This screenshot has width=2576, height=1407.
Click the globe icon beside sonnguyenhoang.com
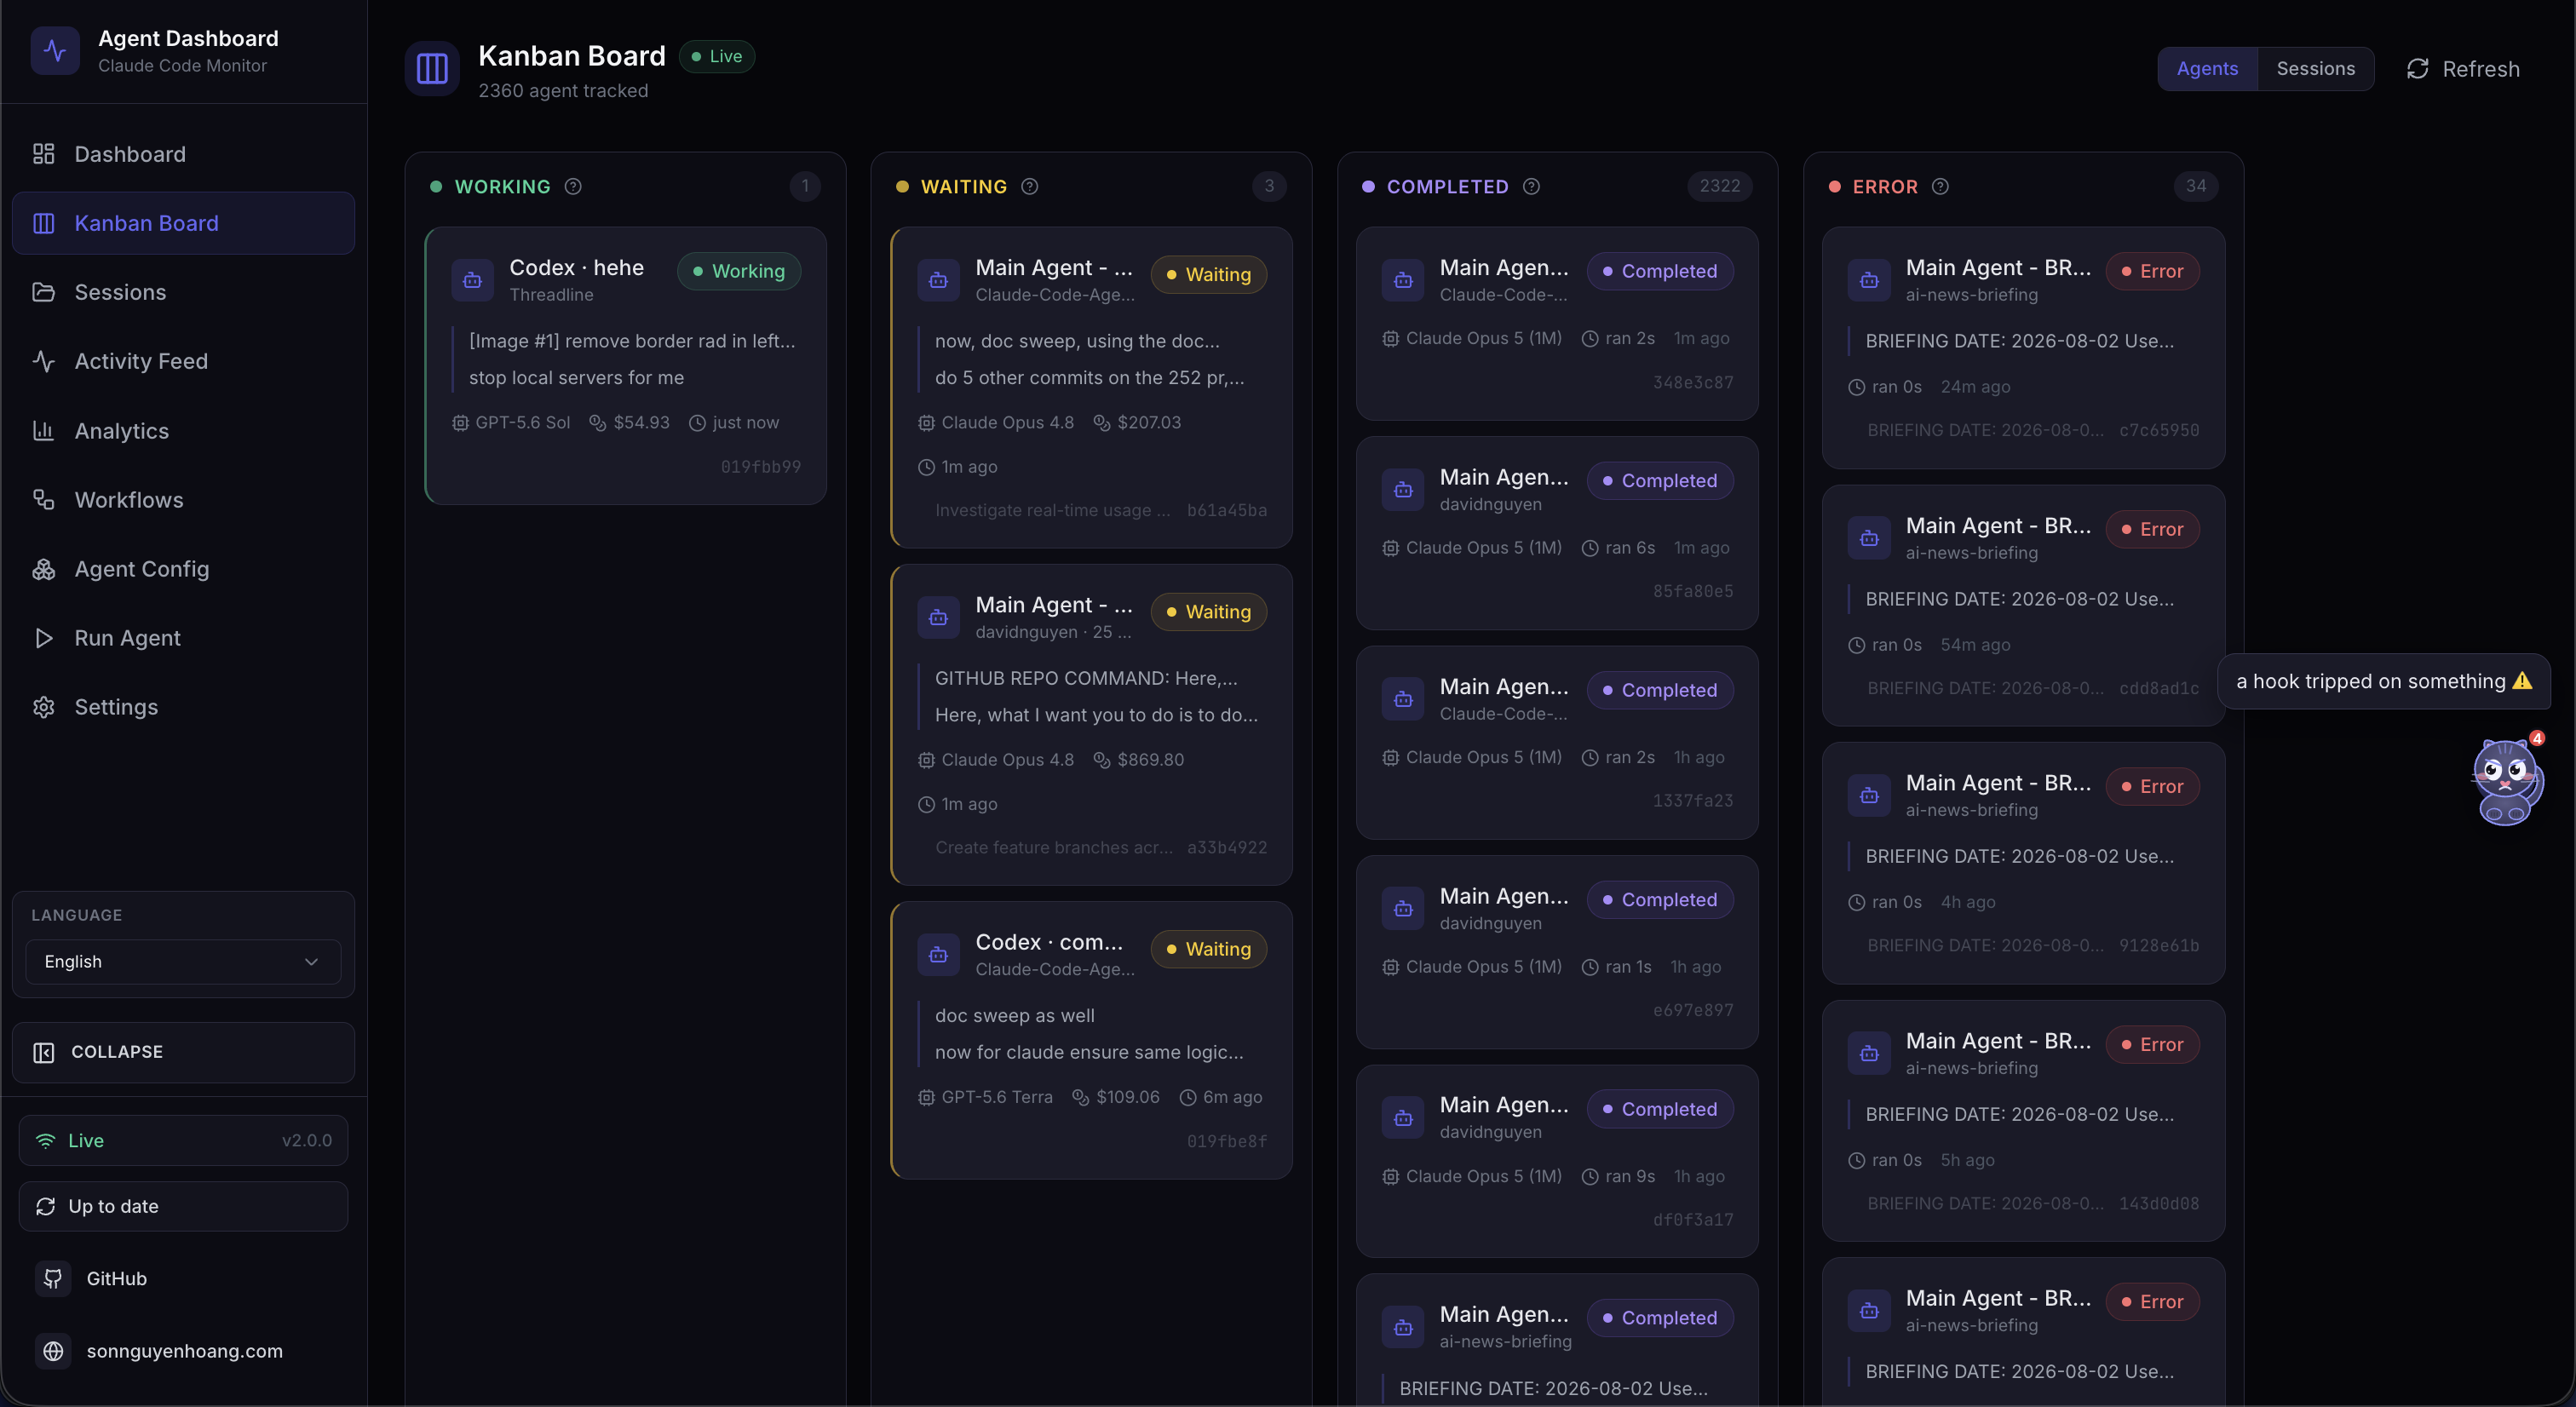(53, 1351)
